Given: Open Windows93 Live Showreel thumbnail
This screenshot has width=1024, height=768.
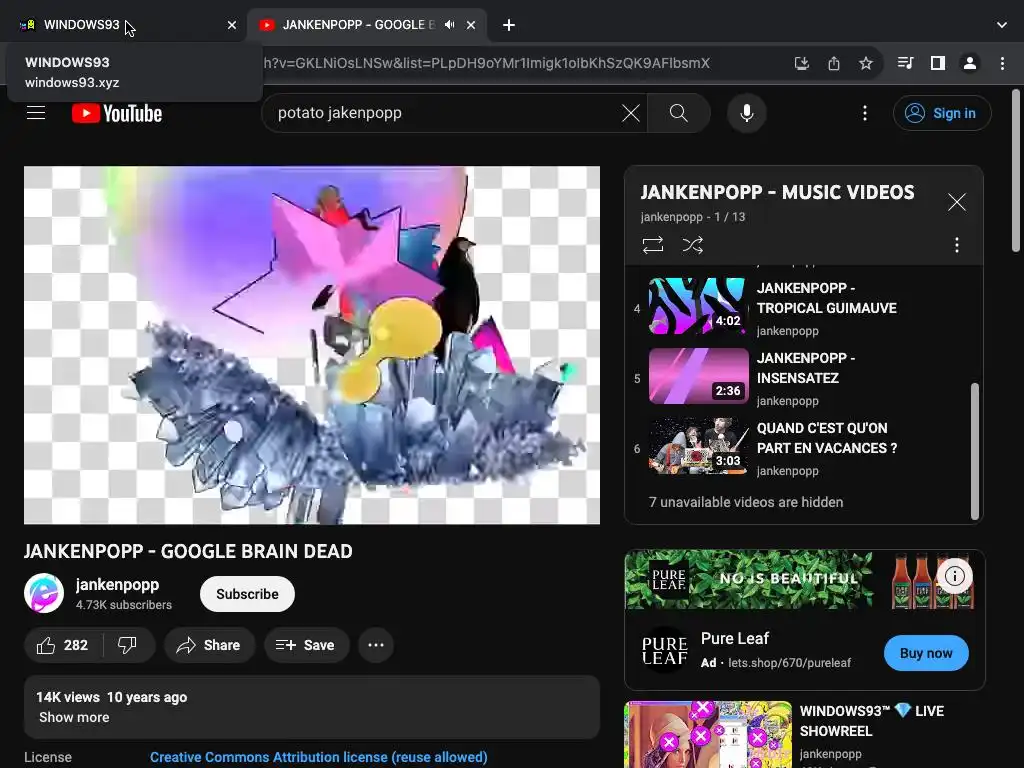Looking at the screenshot, I should (708, 735).
